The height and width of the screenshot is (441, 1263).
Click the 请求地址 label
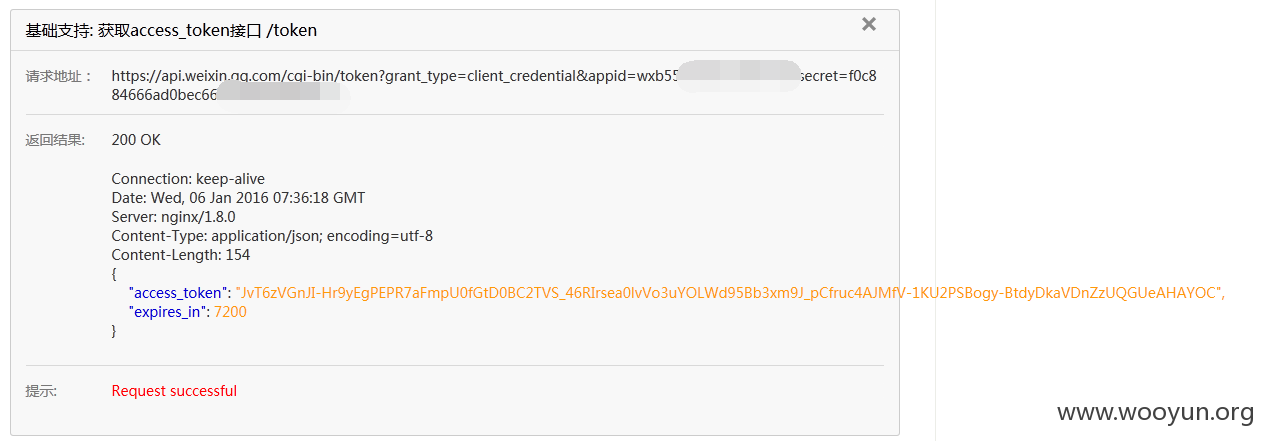pyautogui.click(x=59, y=76)
